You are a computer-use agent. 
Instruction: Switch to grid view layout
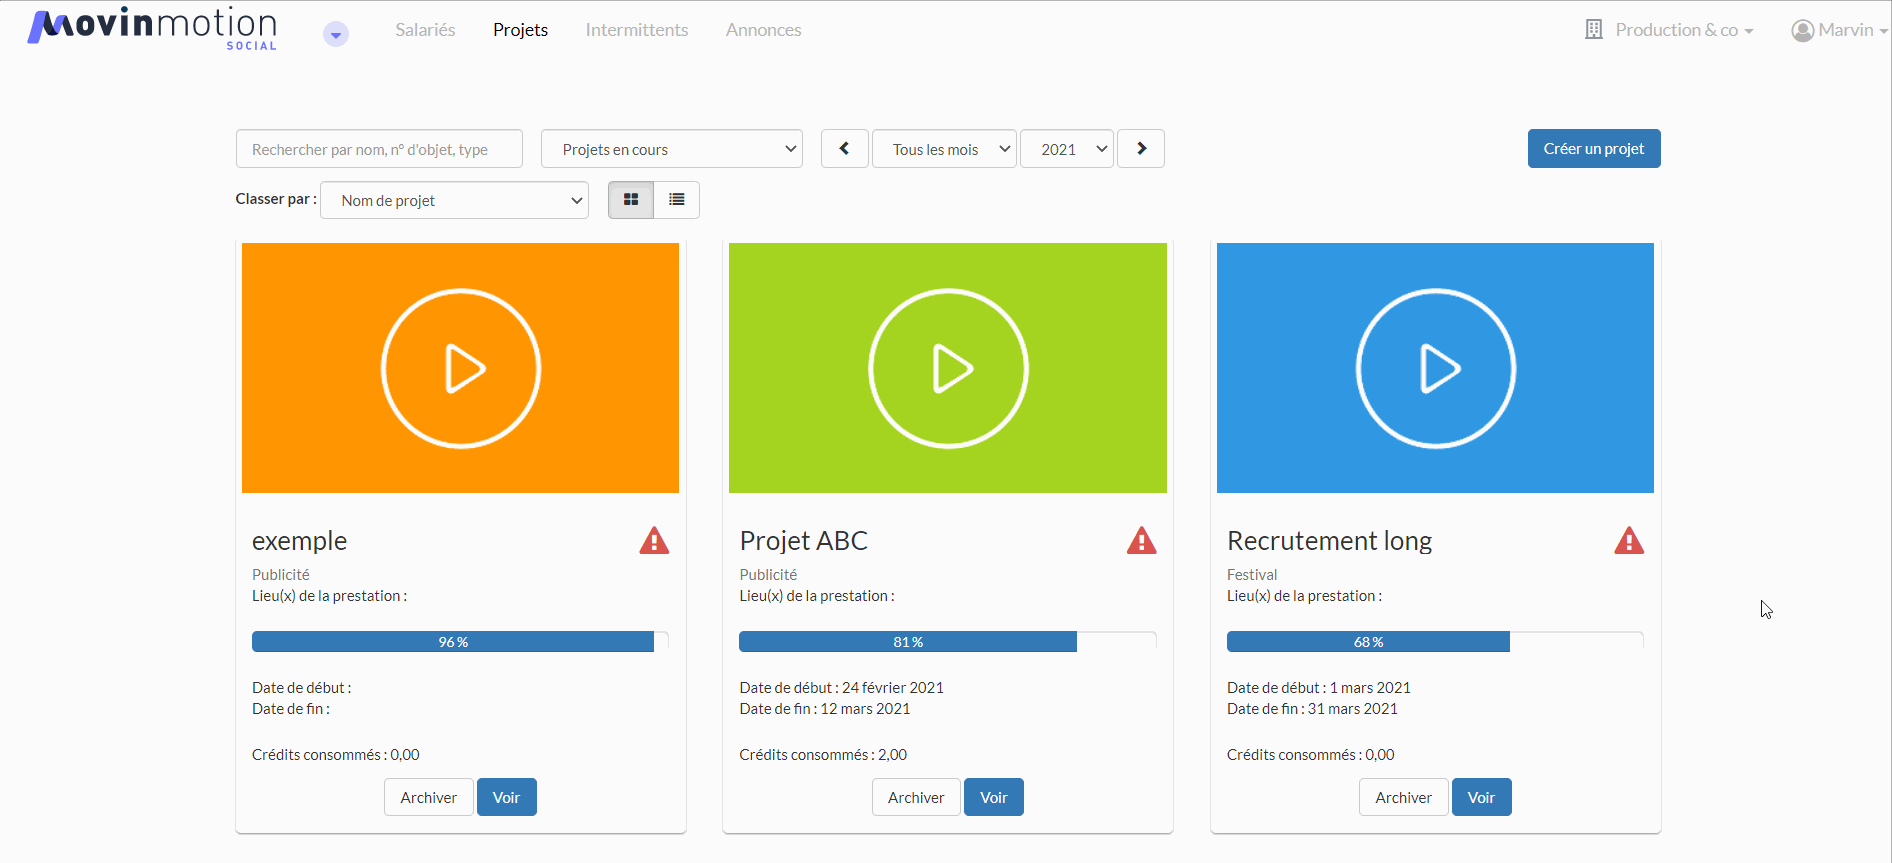631,200
